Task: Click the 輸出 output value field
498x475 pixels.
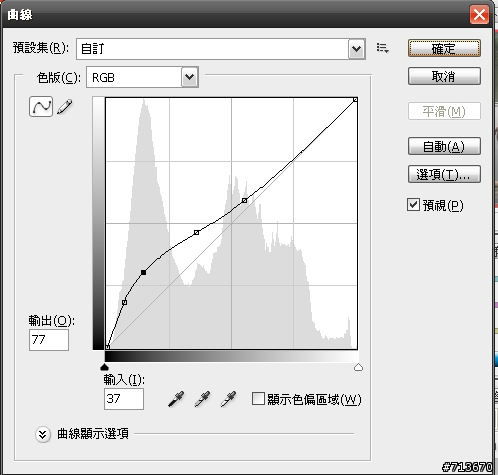Action: [49, 340]
